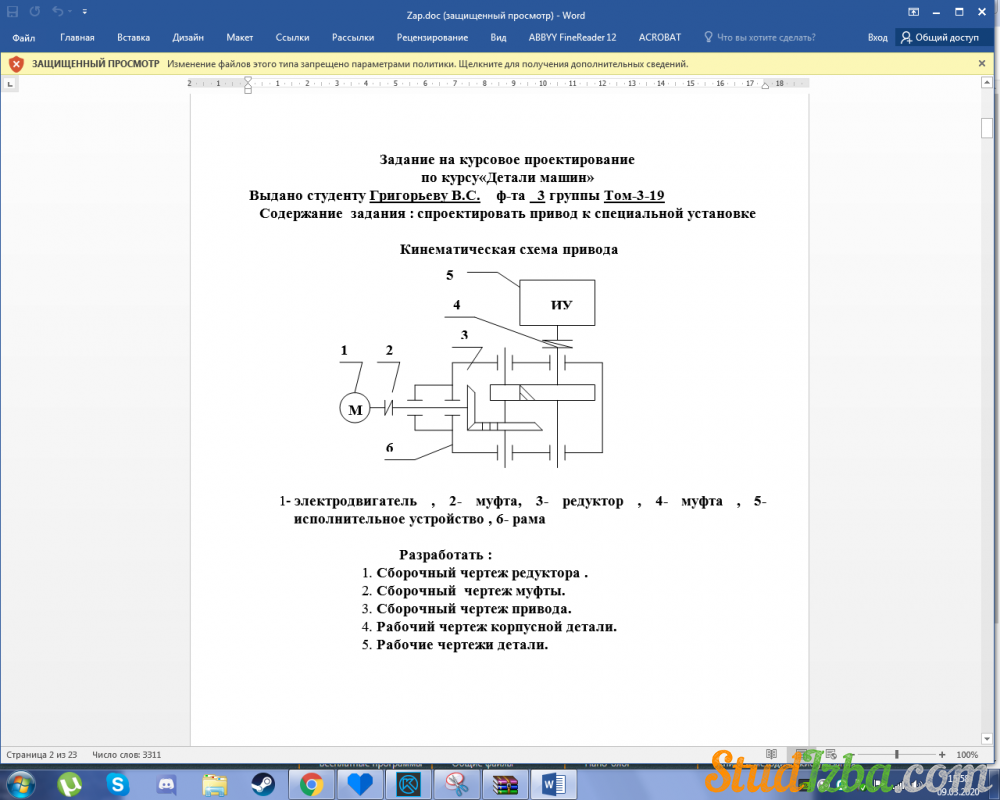Open Skype from the taskbar
The image size is (1000, 800).
pyautogui.click(x=117, y=784)
